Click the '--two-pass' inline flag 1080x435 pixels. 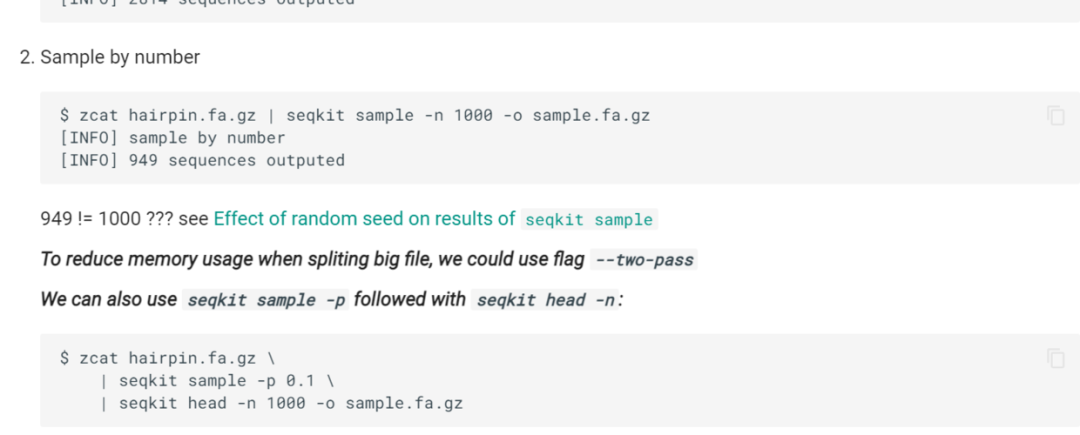point(643,260)
